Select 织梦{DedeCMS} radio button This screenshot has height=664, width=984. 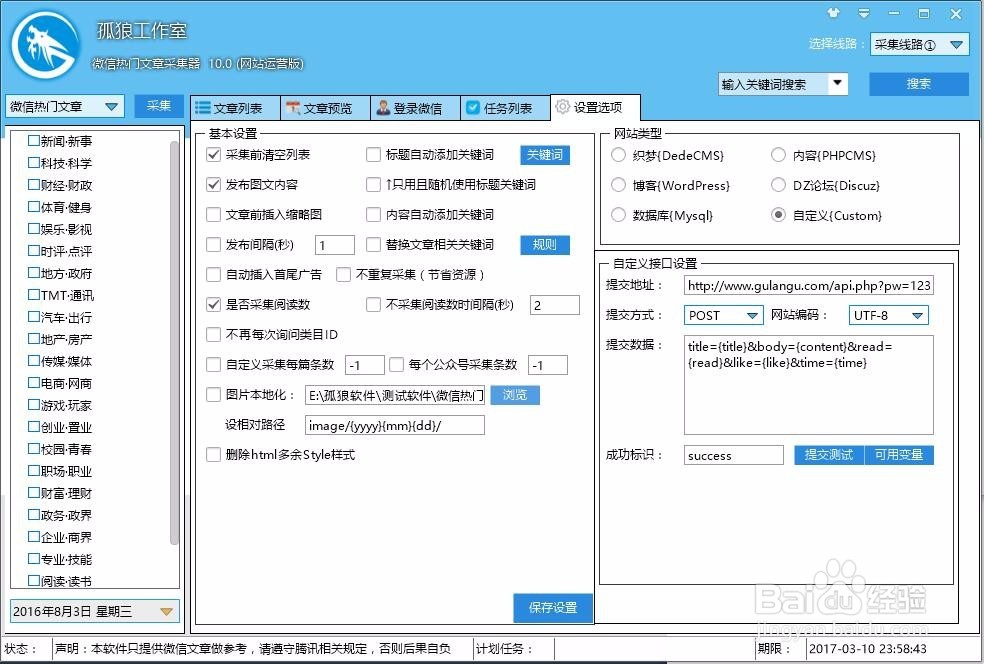[x=618, y=154]
